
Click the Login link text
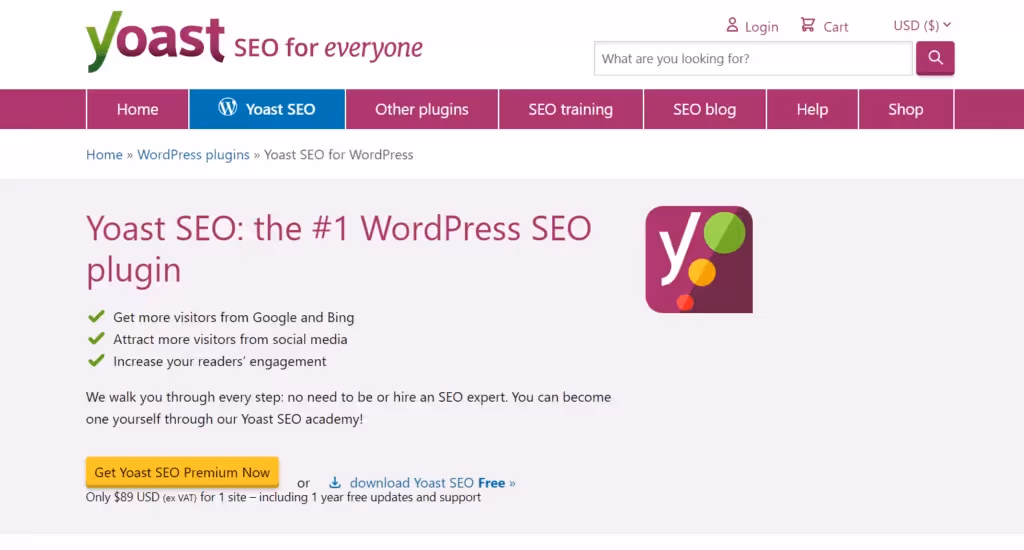coord(761,27)
